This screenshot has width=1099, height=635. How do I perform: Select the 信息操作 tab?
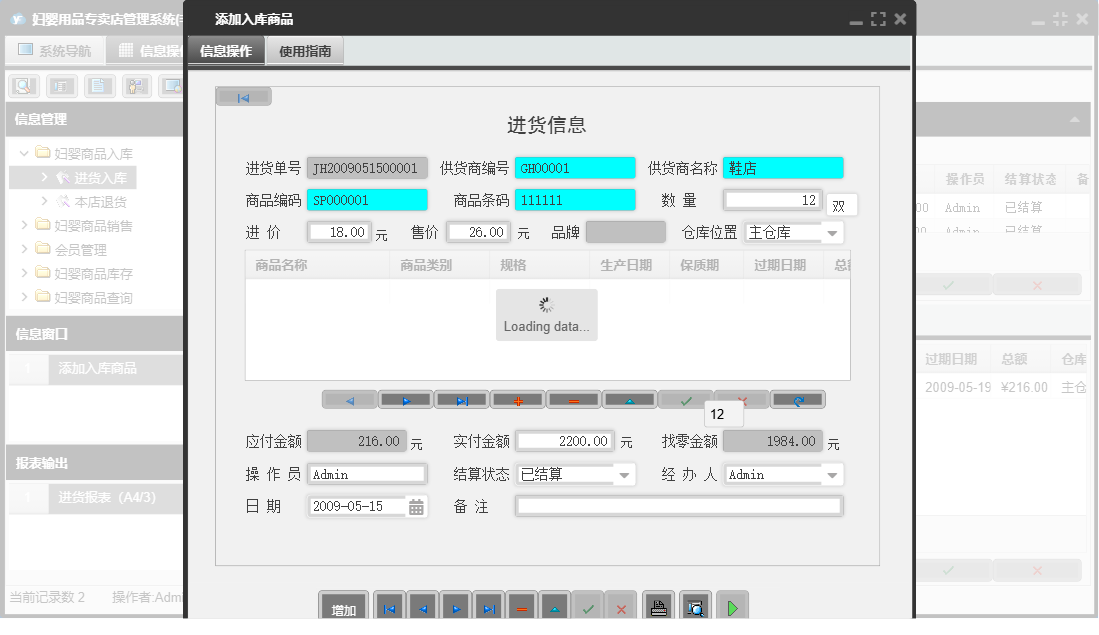click(225, 49)
